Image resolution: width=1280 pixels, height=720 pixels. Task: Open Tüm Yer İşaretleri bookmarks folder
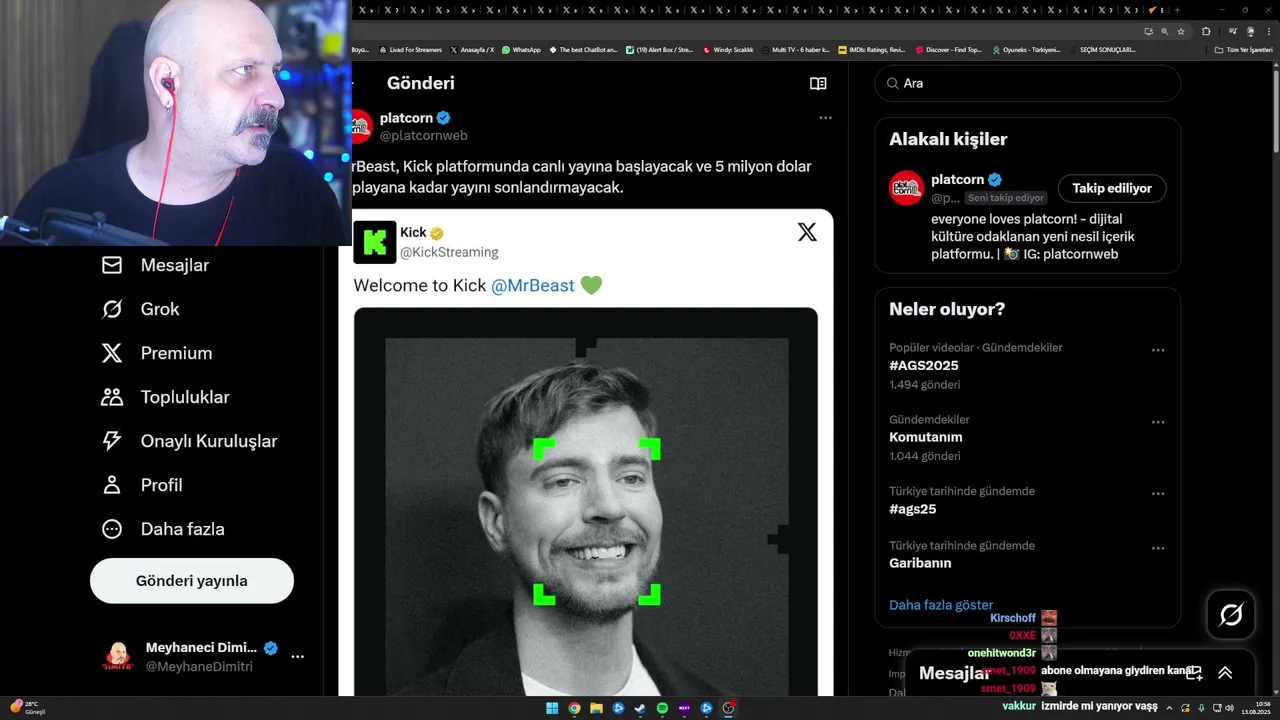1244,49
